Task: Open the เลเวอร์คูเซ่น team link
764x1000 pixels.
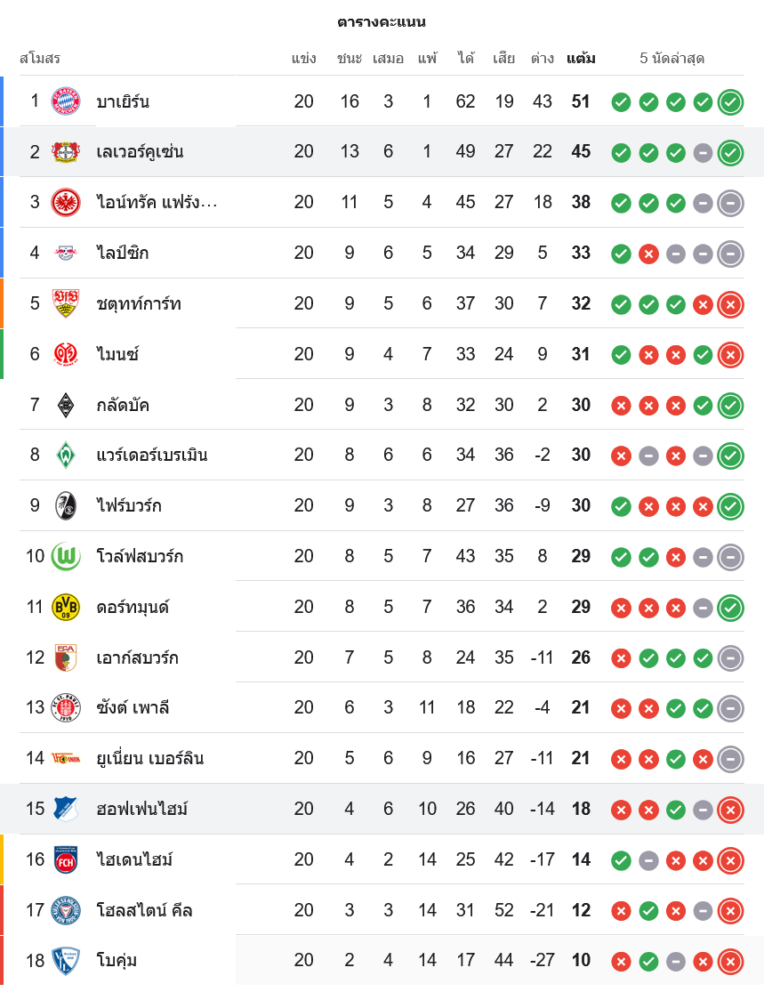Action: [140, 152]
